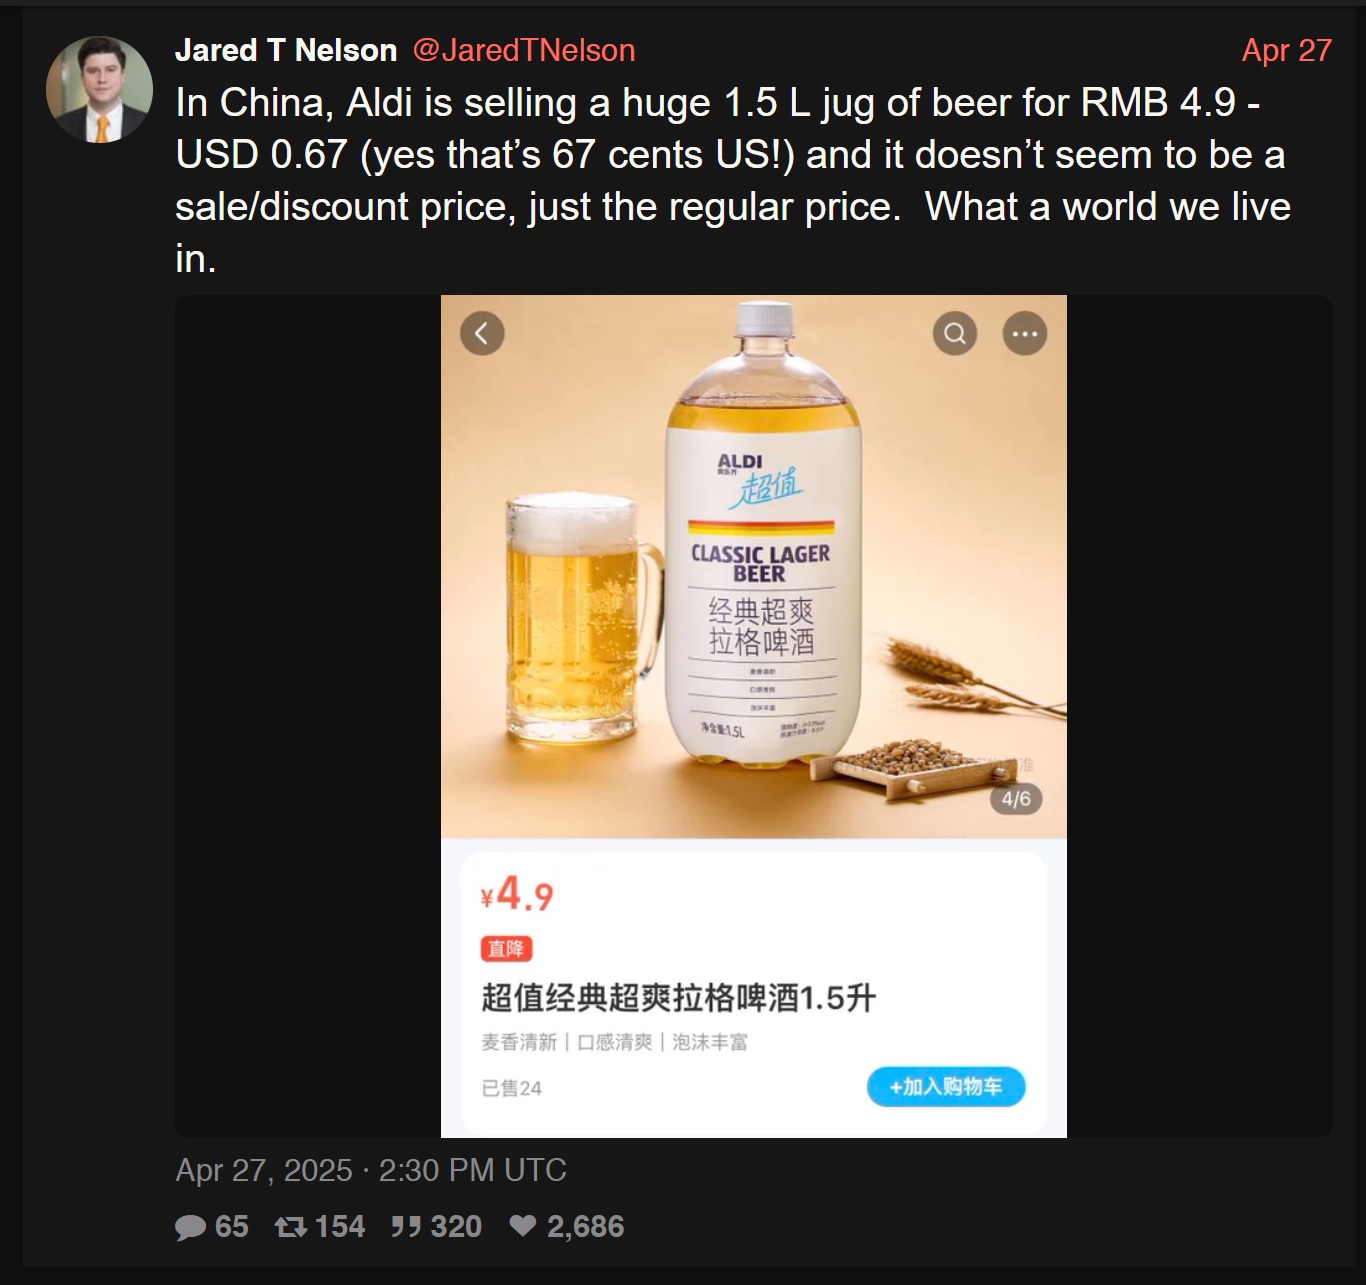
Task: Click the 154 retweets count
Action: (x=340, y=1226)
